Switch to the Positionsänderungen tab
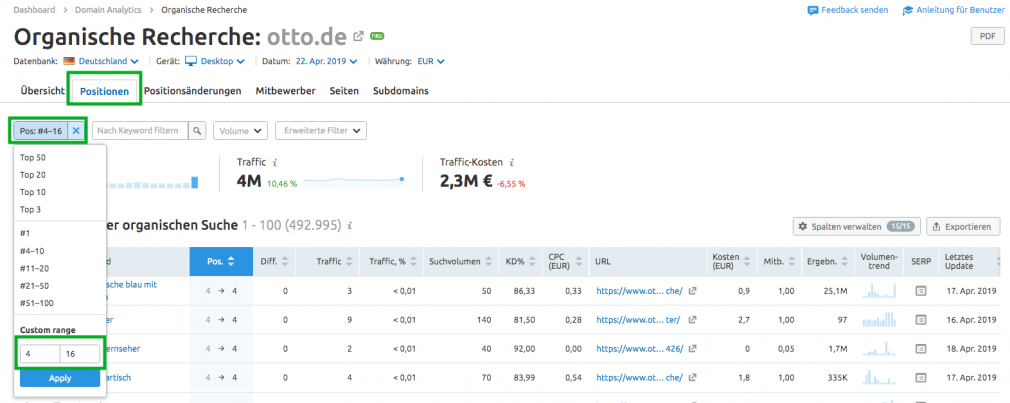The height and width of the screenshot is (403, 1010). [193, 91]
